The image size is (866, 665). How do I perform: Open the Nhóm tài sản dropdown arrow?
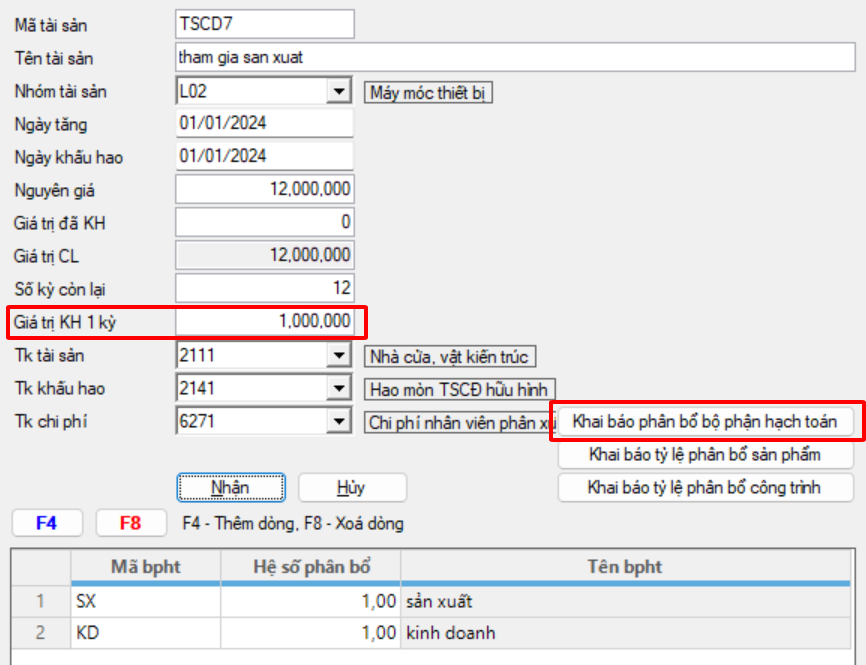pyautogui.click(x=339, y=92)
